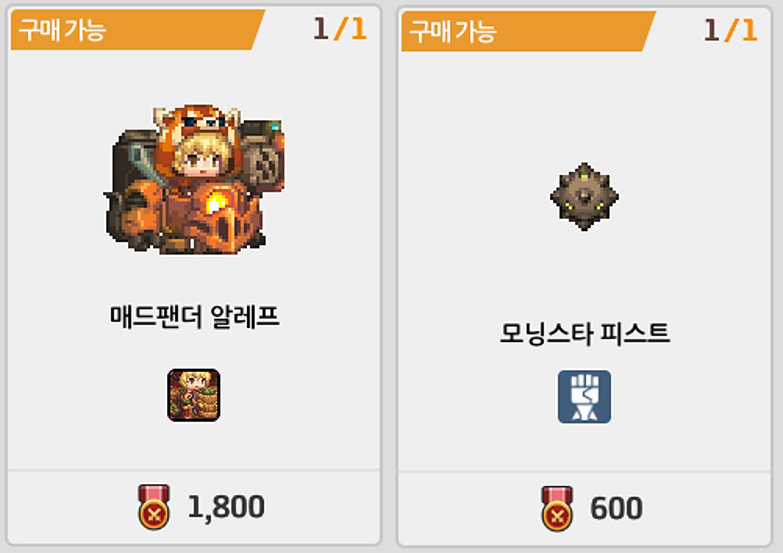Click the 모닝스타 피스트 name label
Screen dimensions: 783x553
(x=584, y=333)
